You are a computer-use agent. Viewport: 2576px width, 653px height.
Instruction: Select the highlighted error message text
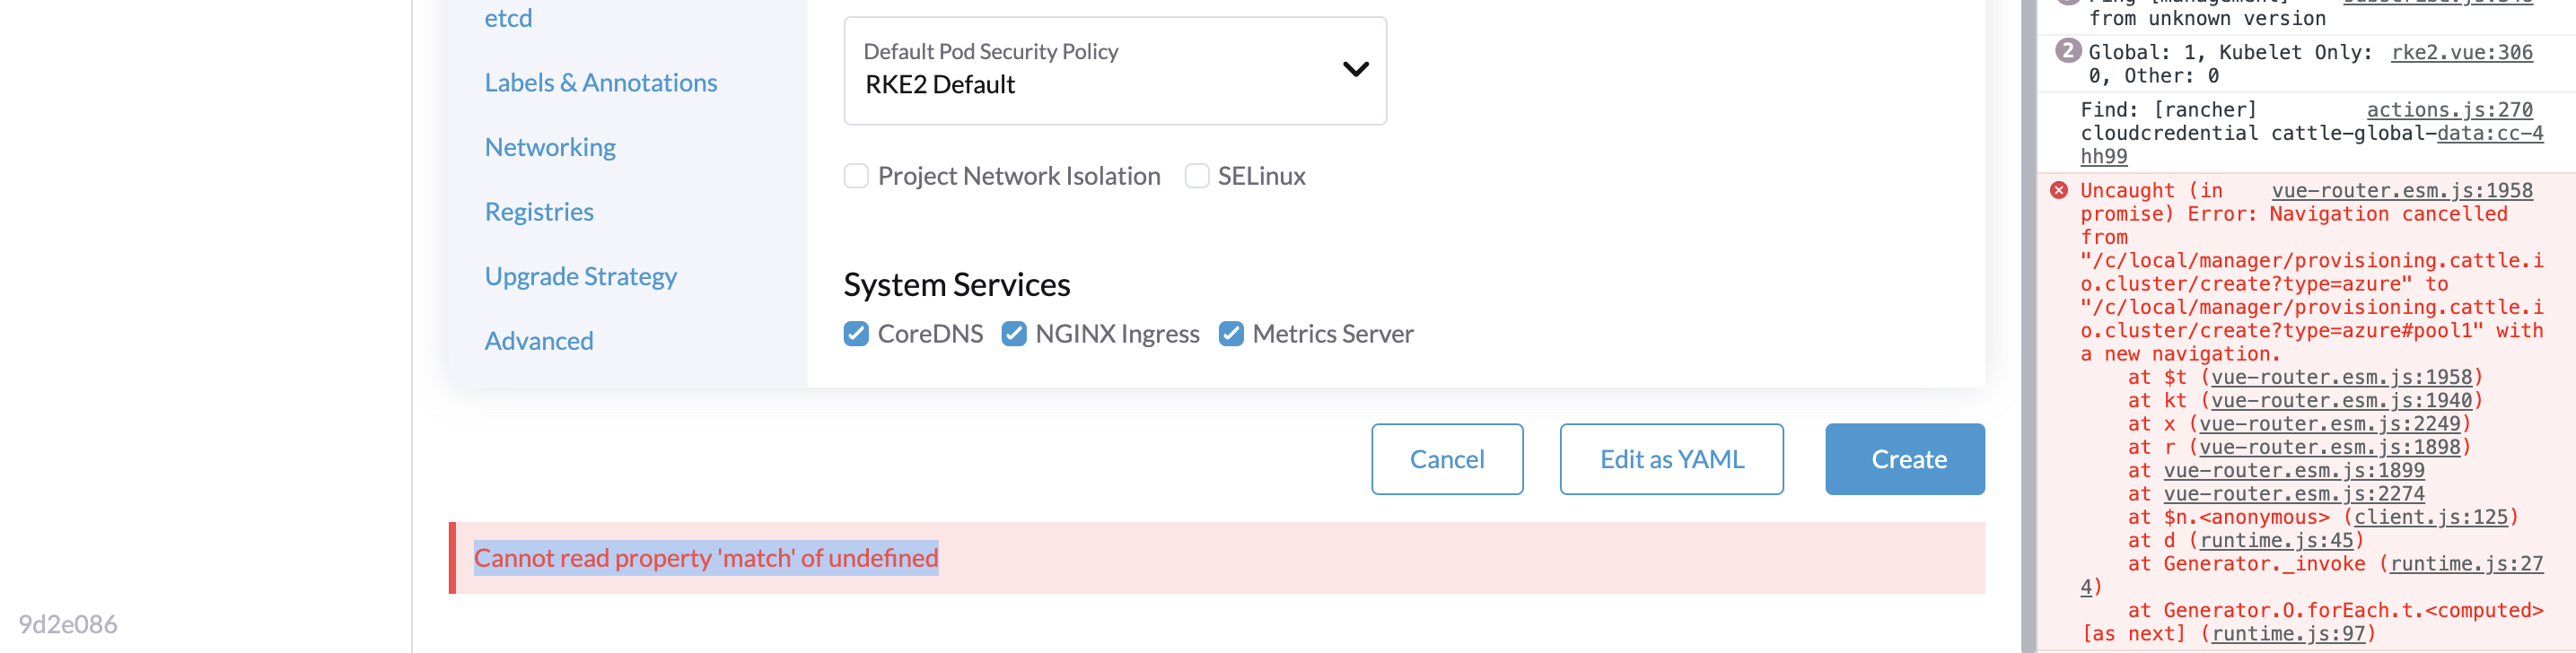coord(705,558)
